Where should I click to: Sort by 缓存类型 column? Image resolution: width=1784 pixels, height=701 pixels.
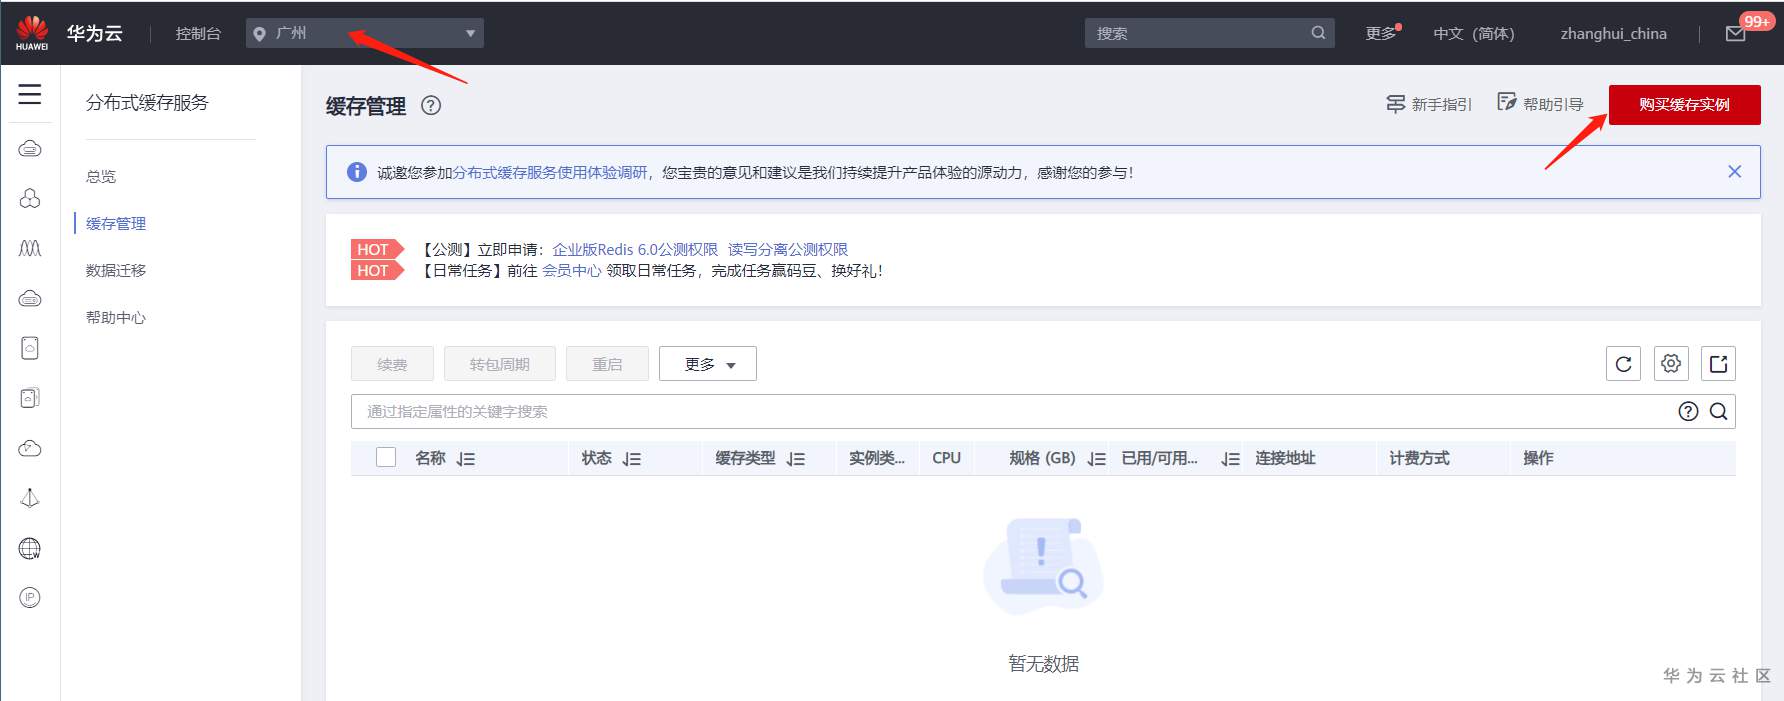point(796,459)
